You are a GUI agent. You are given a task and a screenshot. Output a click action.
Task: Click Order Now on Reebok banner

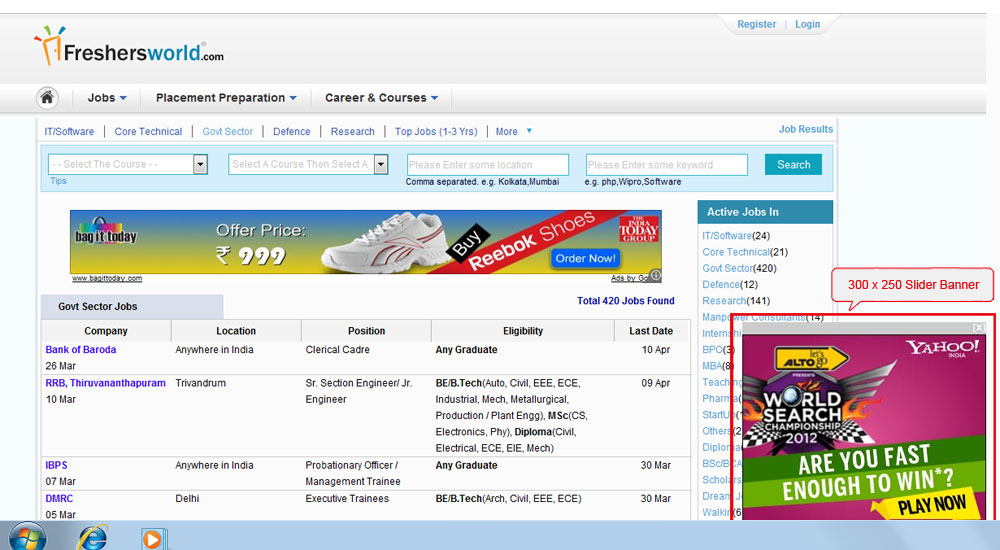(585, 258)
